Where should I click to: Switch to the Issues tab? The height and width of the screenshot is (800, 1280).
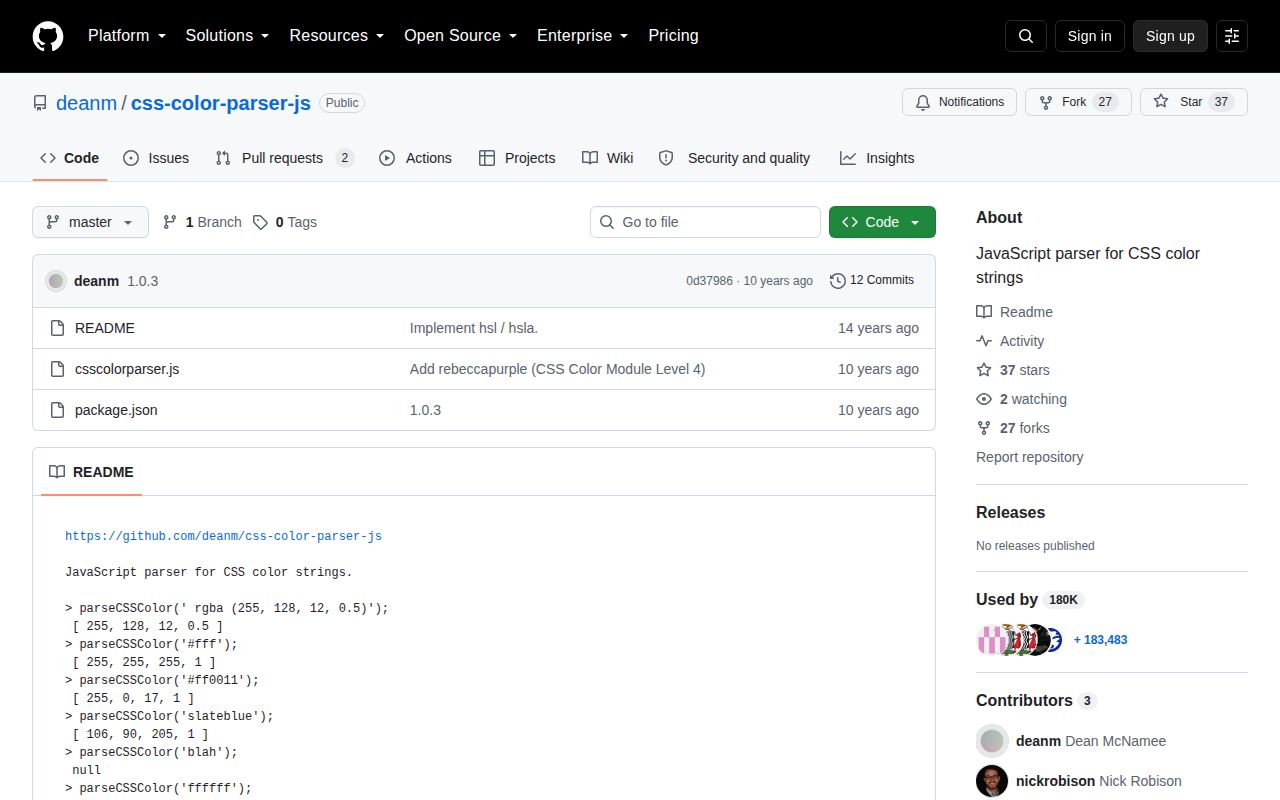[156, 158]
